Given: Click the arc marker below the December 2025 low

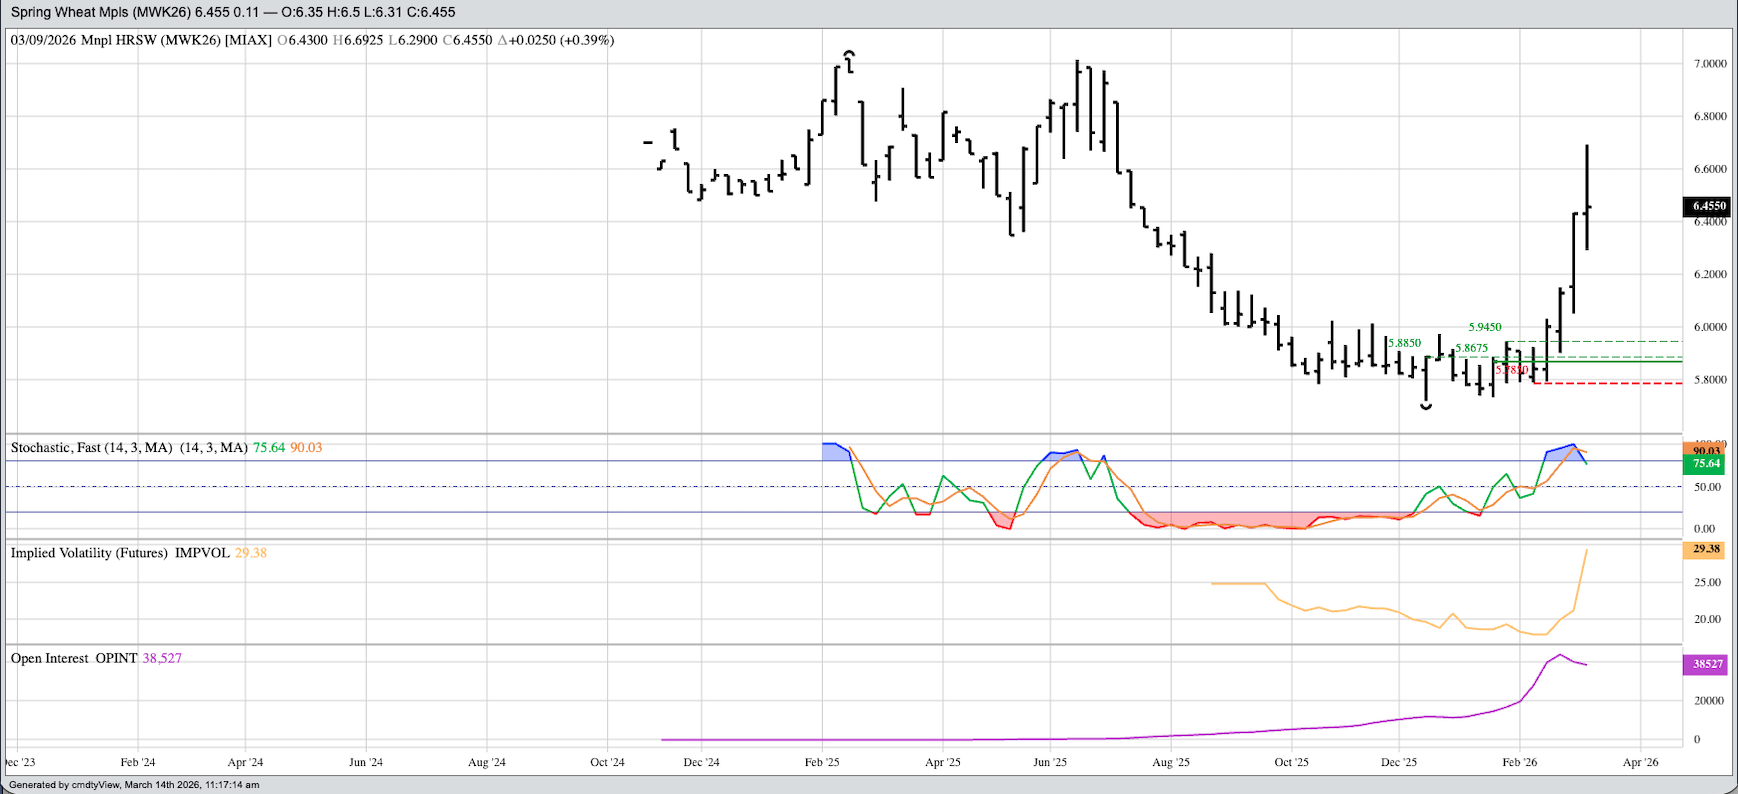Looking at the screenshot, I should click(1426, 407).
